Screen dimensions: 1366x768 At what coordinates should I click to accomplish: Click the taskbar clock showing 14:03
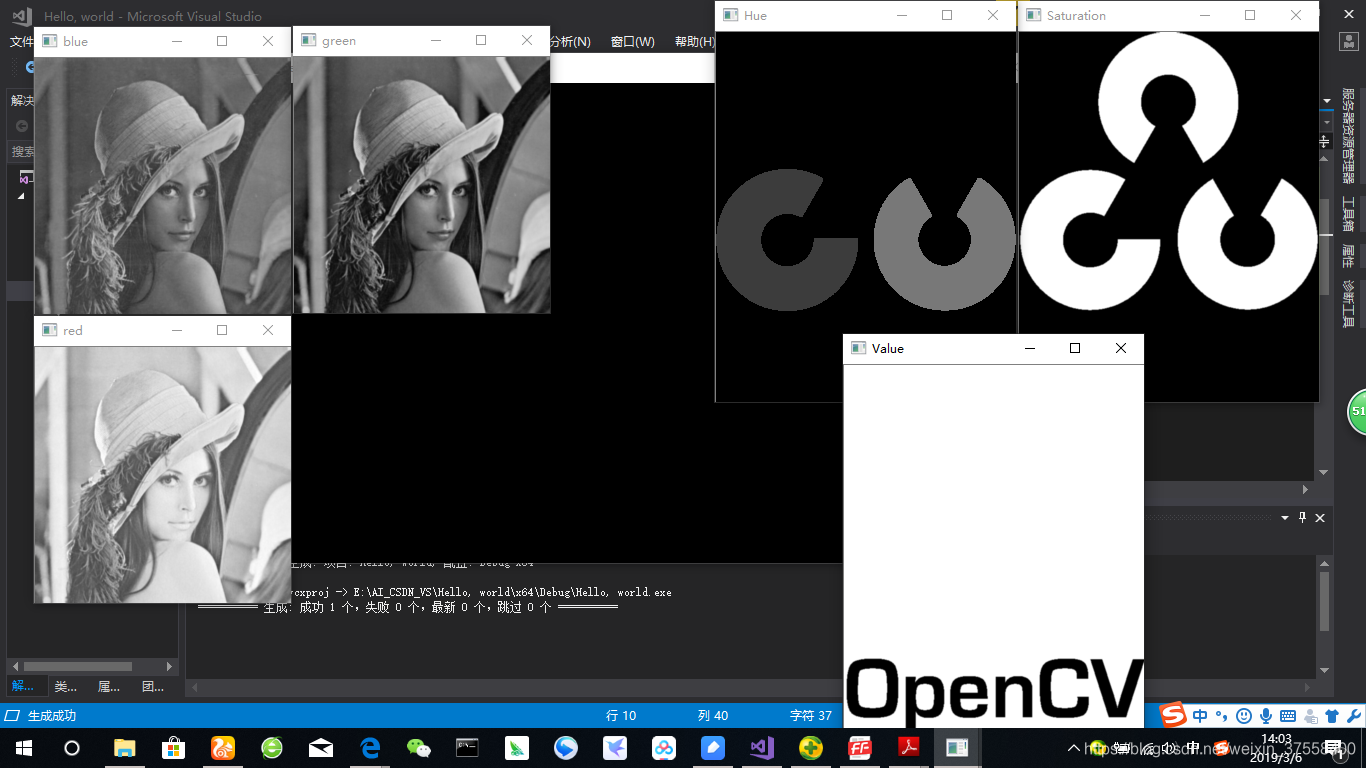1278,748
